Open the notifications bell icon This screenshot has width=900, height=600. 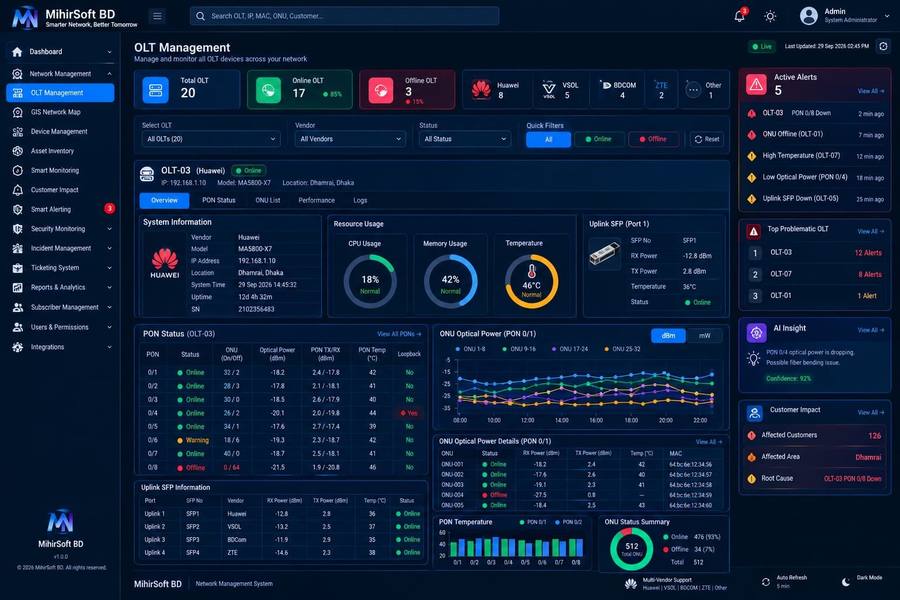click(x=739, y=16)
